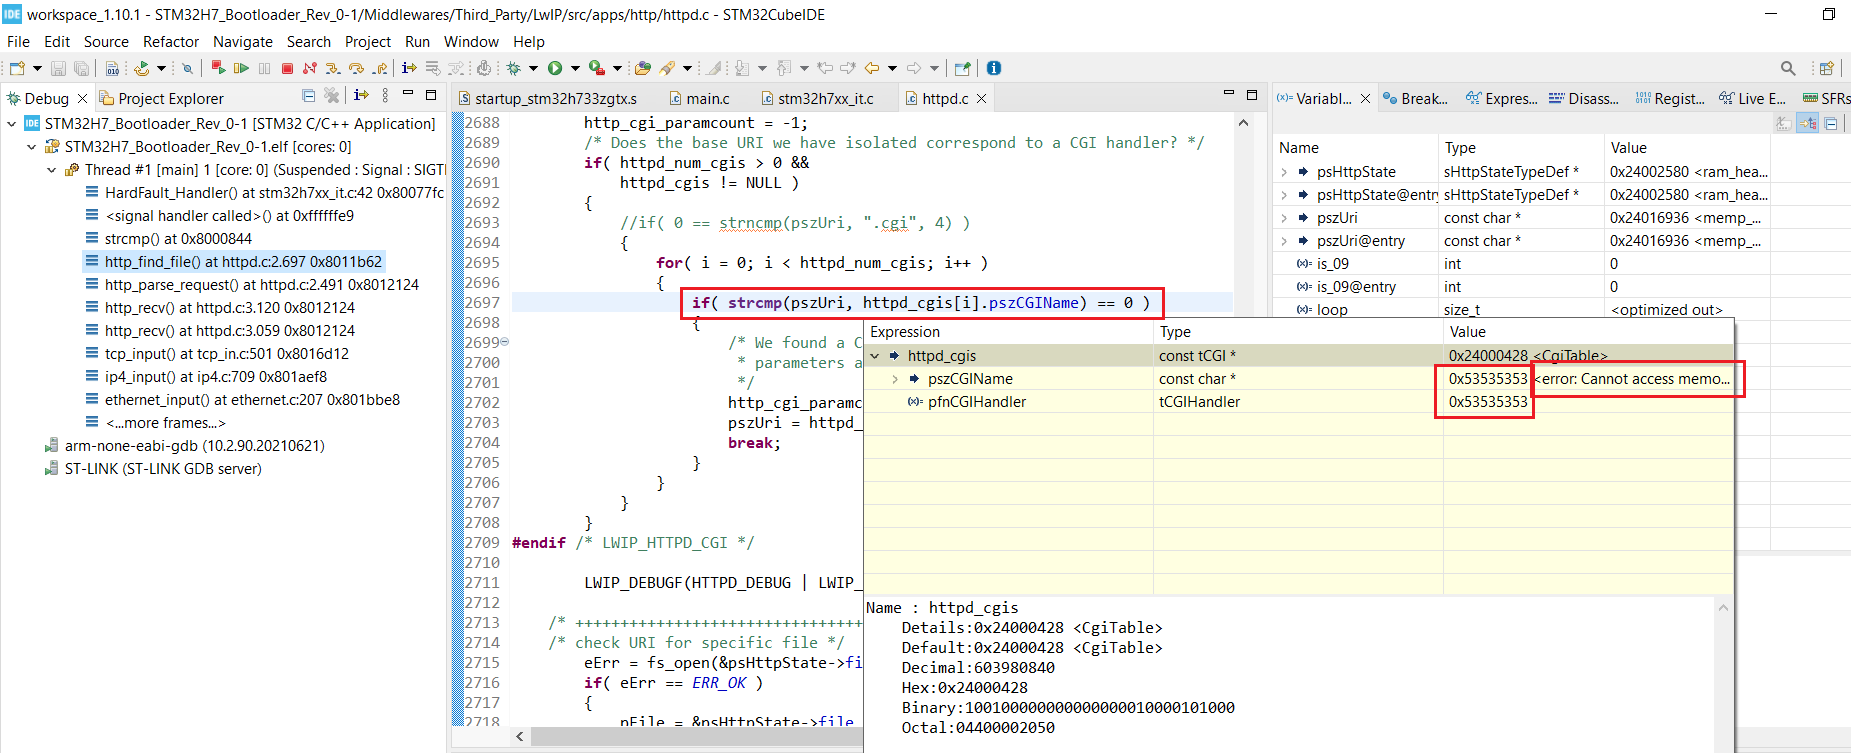Click the Step Into icon
The image size is (1851, 753).
tap(333, 68)
